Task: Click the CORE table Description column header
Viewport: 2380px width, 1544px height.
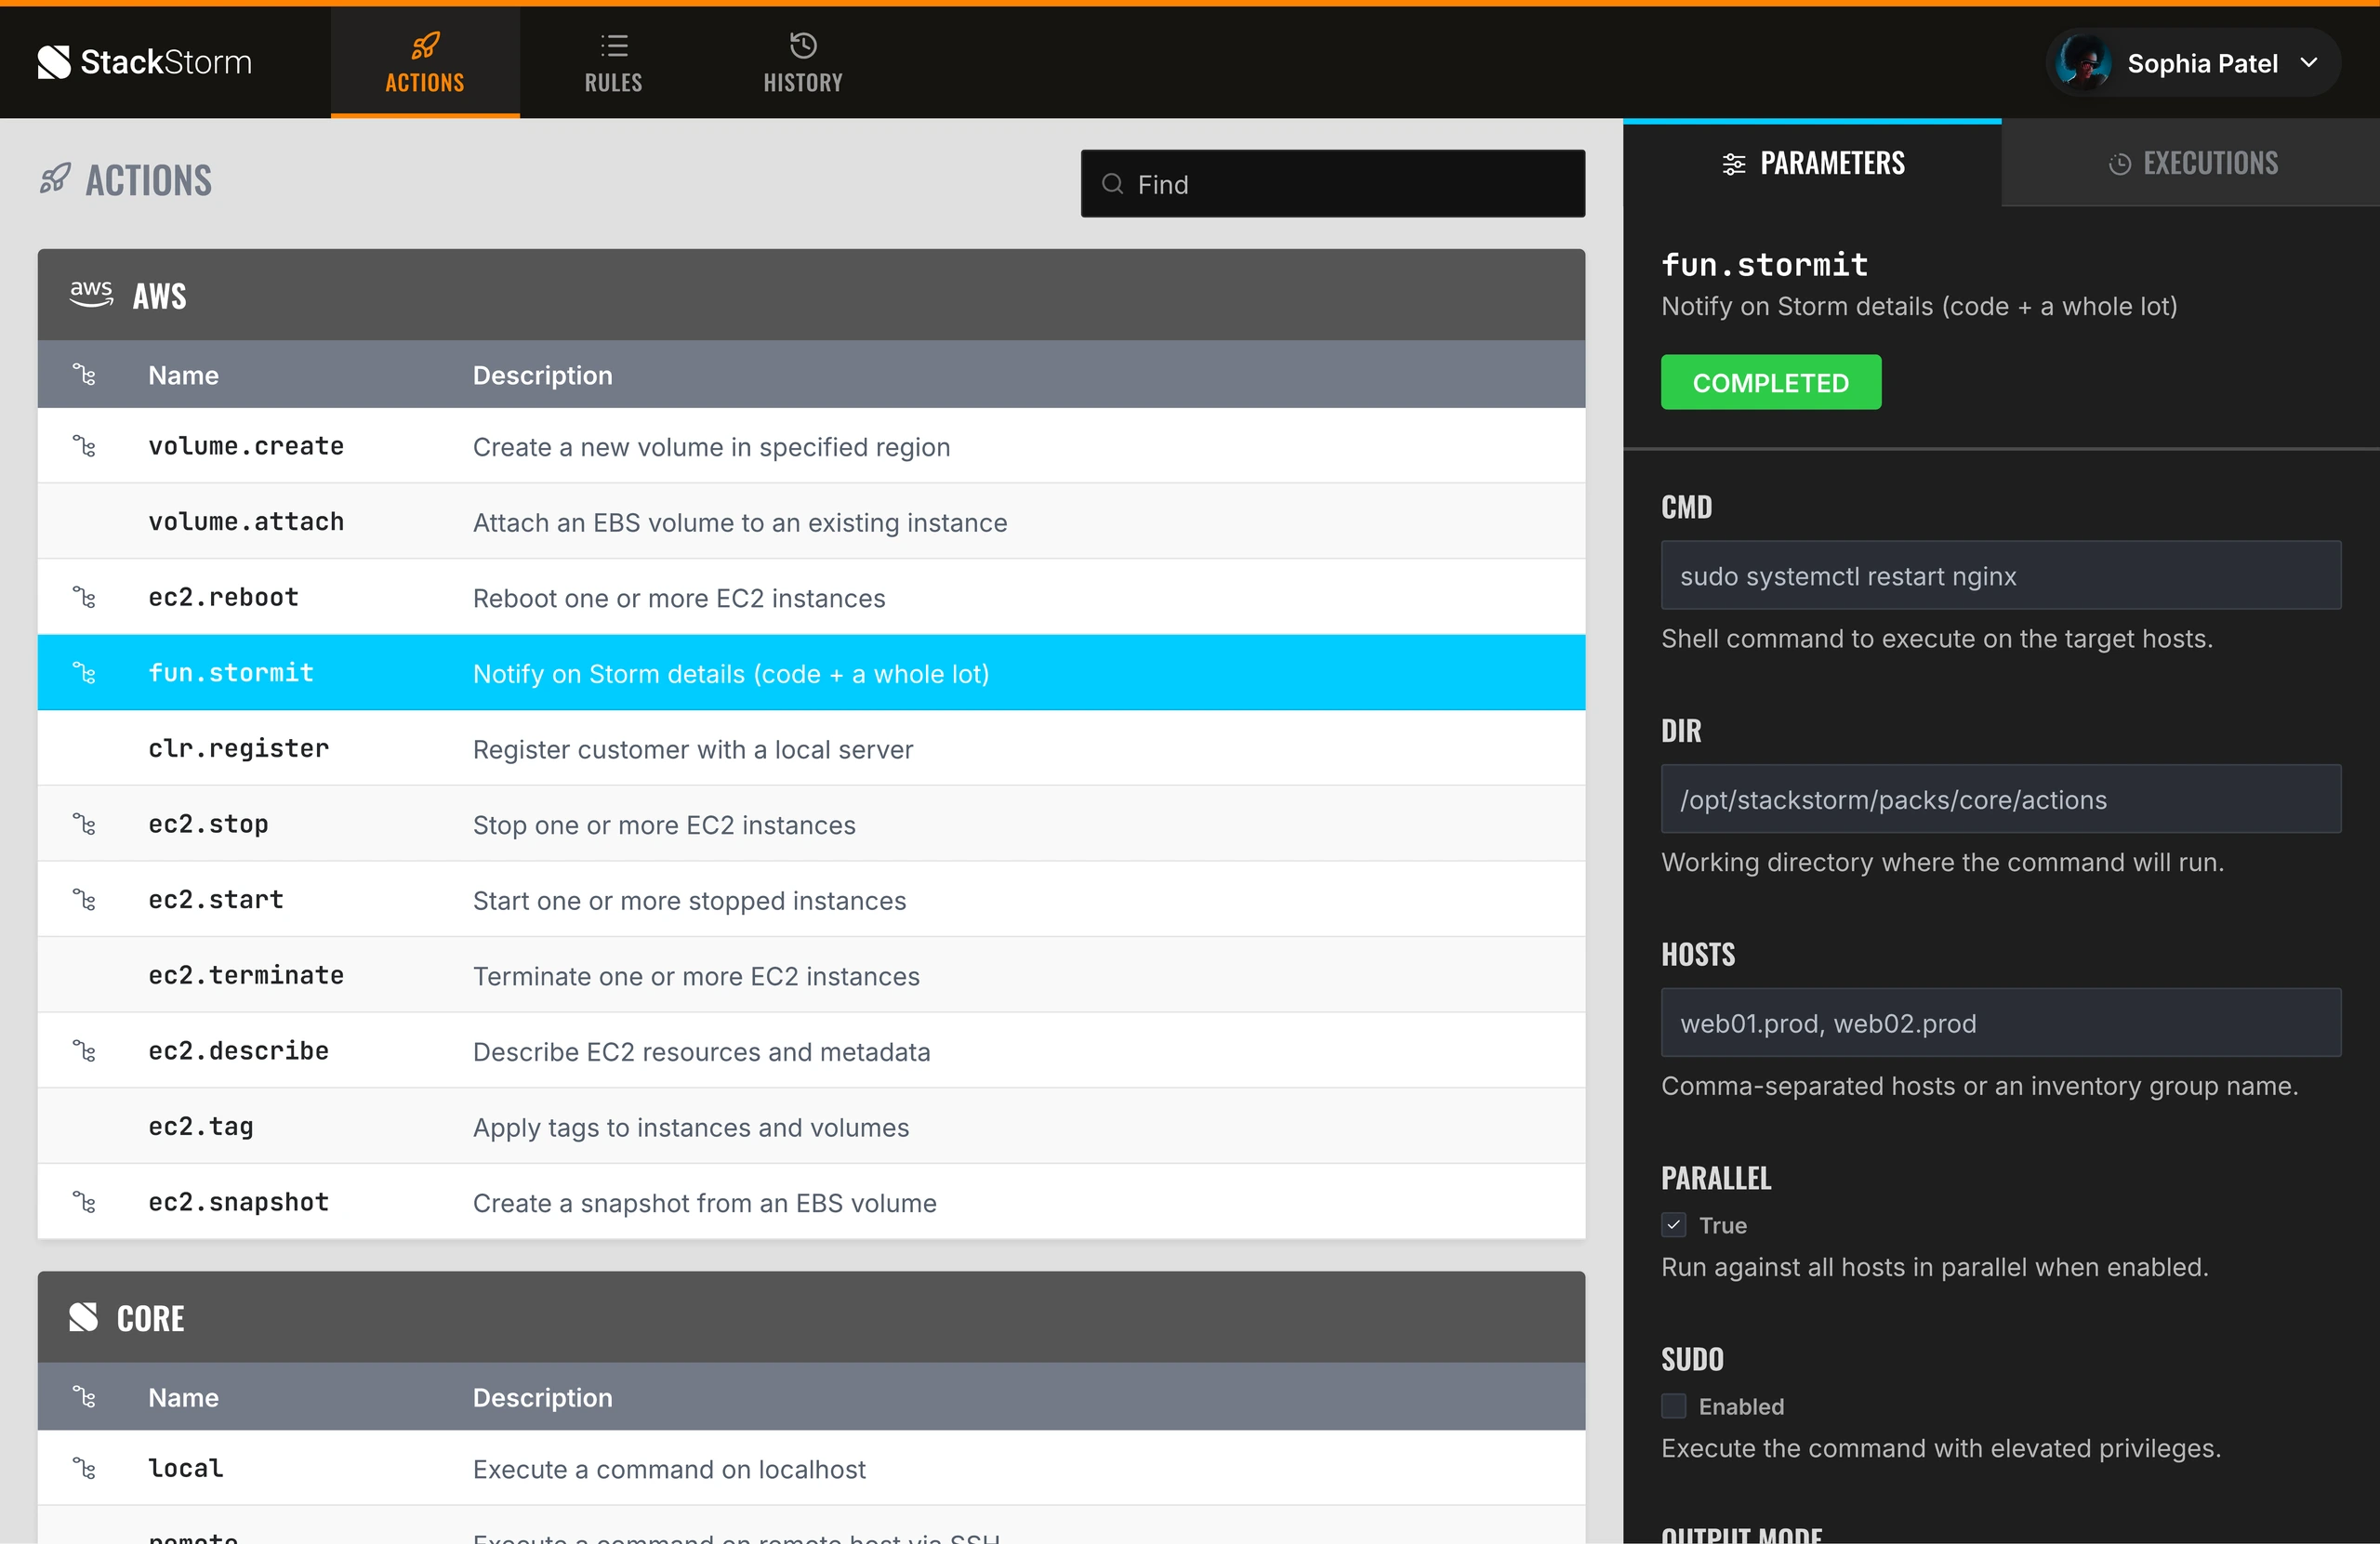Action: click(542, 1397)
